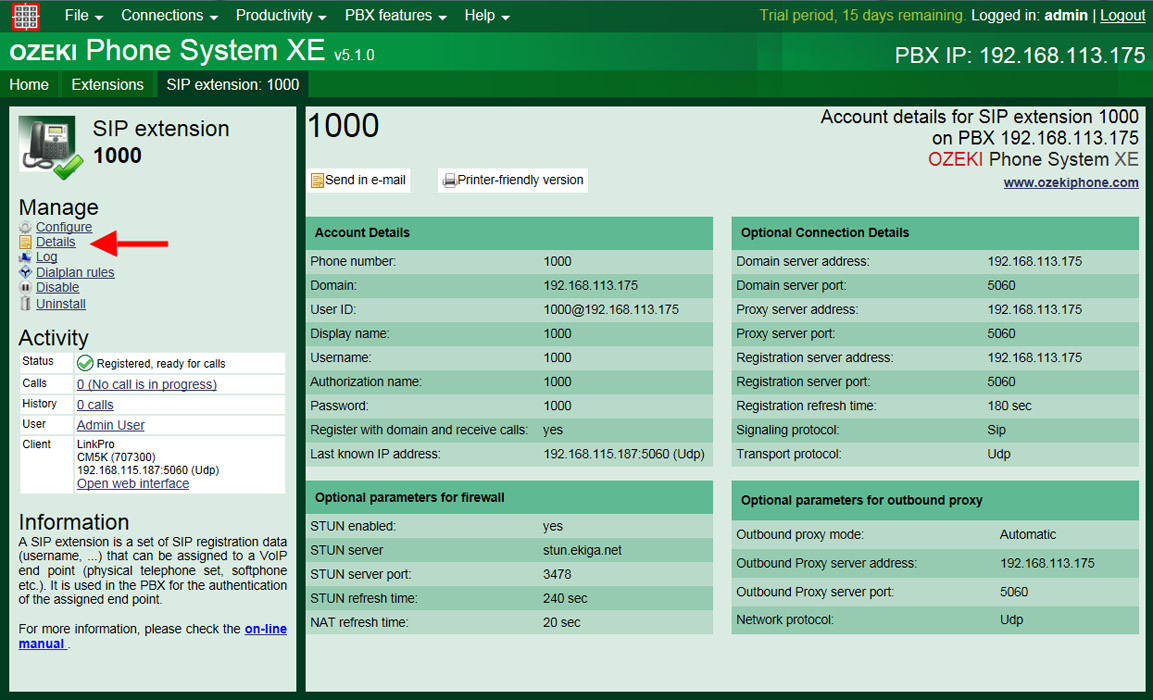
Task: Open the '0 (No call is in progress)' link
Action: point(147,385)
